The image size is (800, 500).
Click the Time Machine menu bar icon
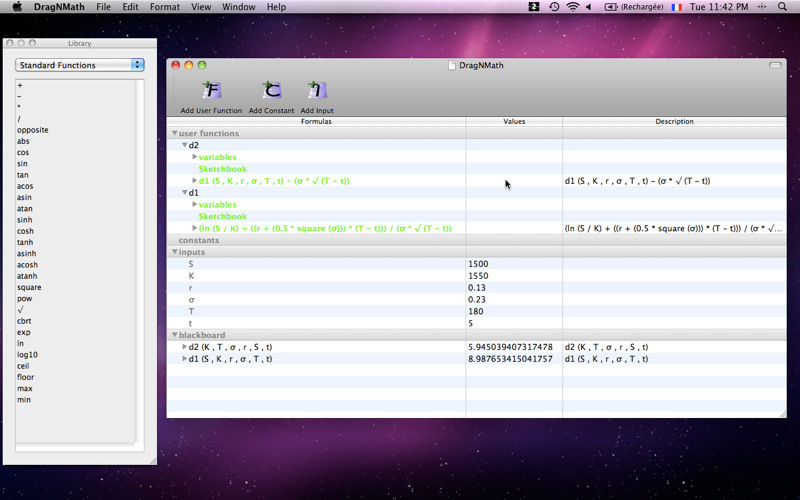point(554,7)
